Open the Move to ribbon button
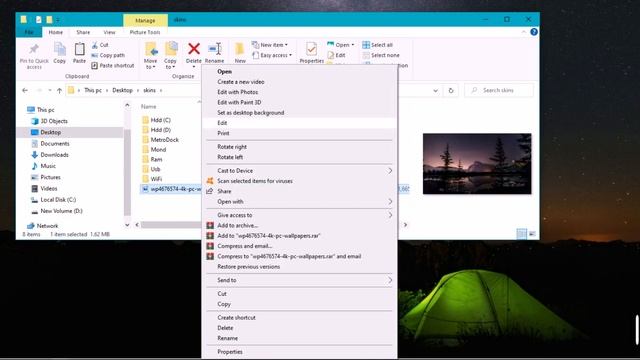The width and height of the screenshot is (640, 360). (x=151, y=55)
